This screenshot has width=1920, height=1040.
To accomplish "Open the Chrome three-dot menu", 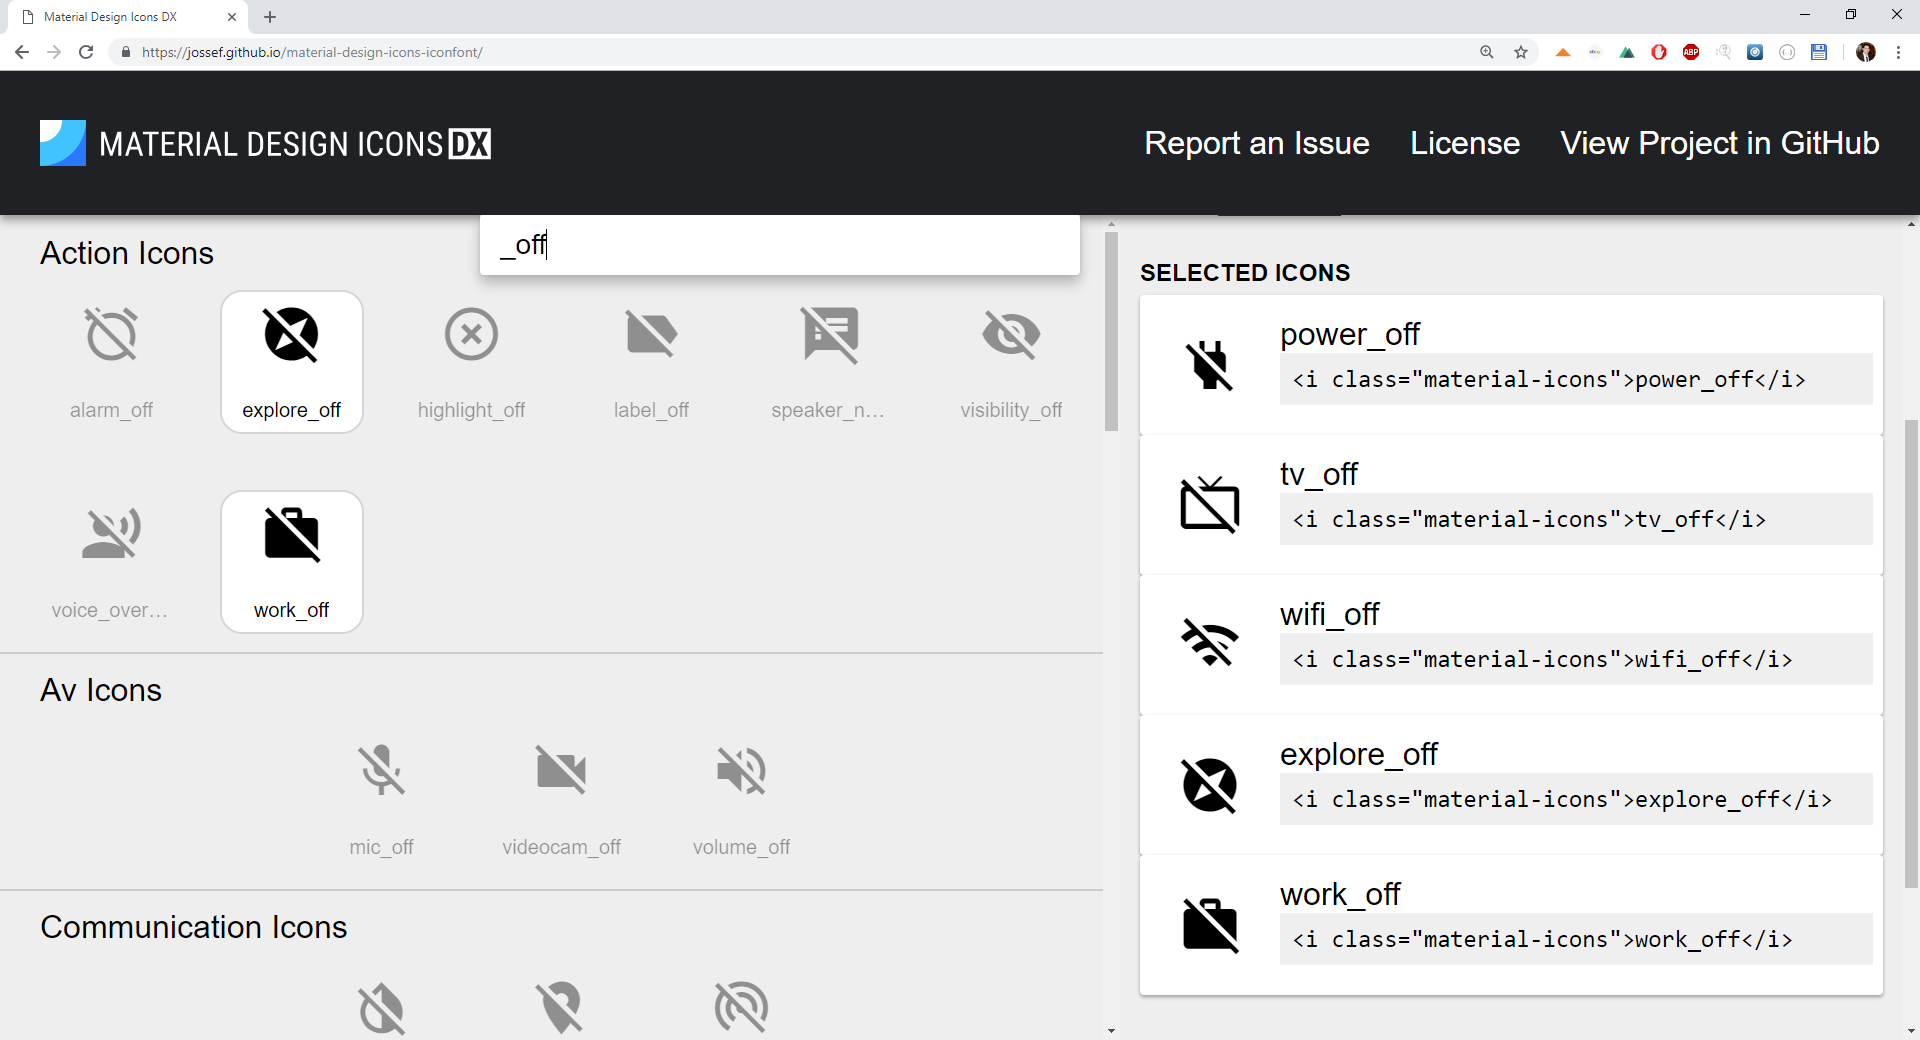I will click(1898, 52).
